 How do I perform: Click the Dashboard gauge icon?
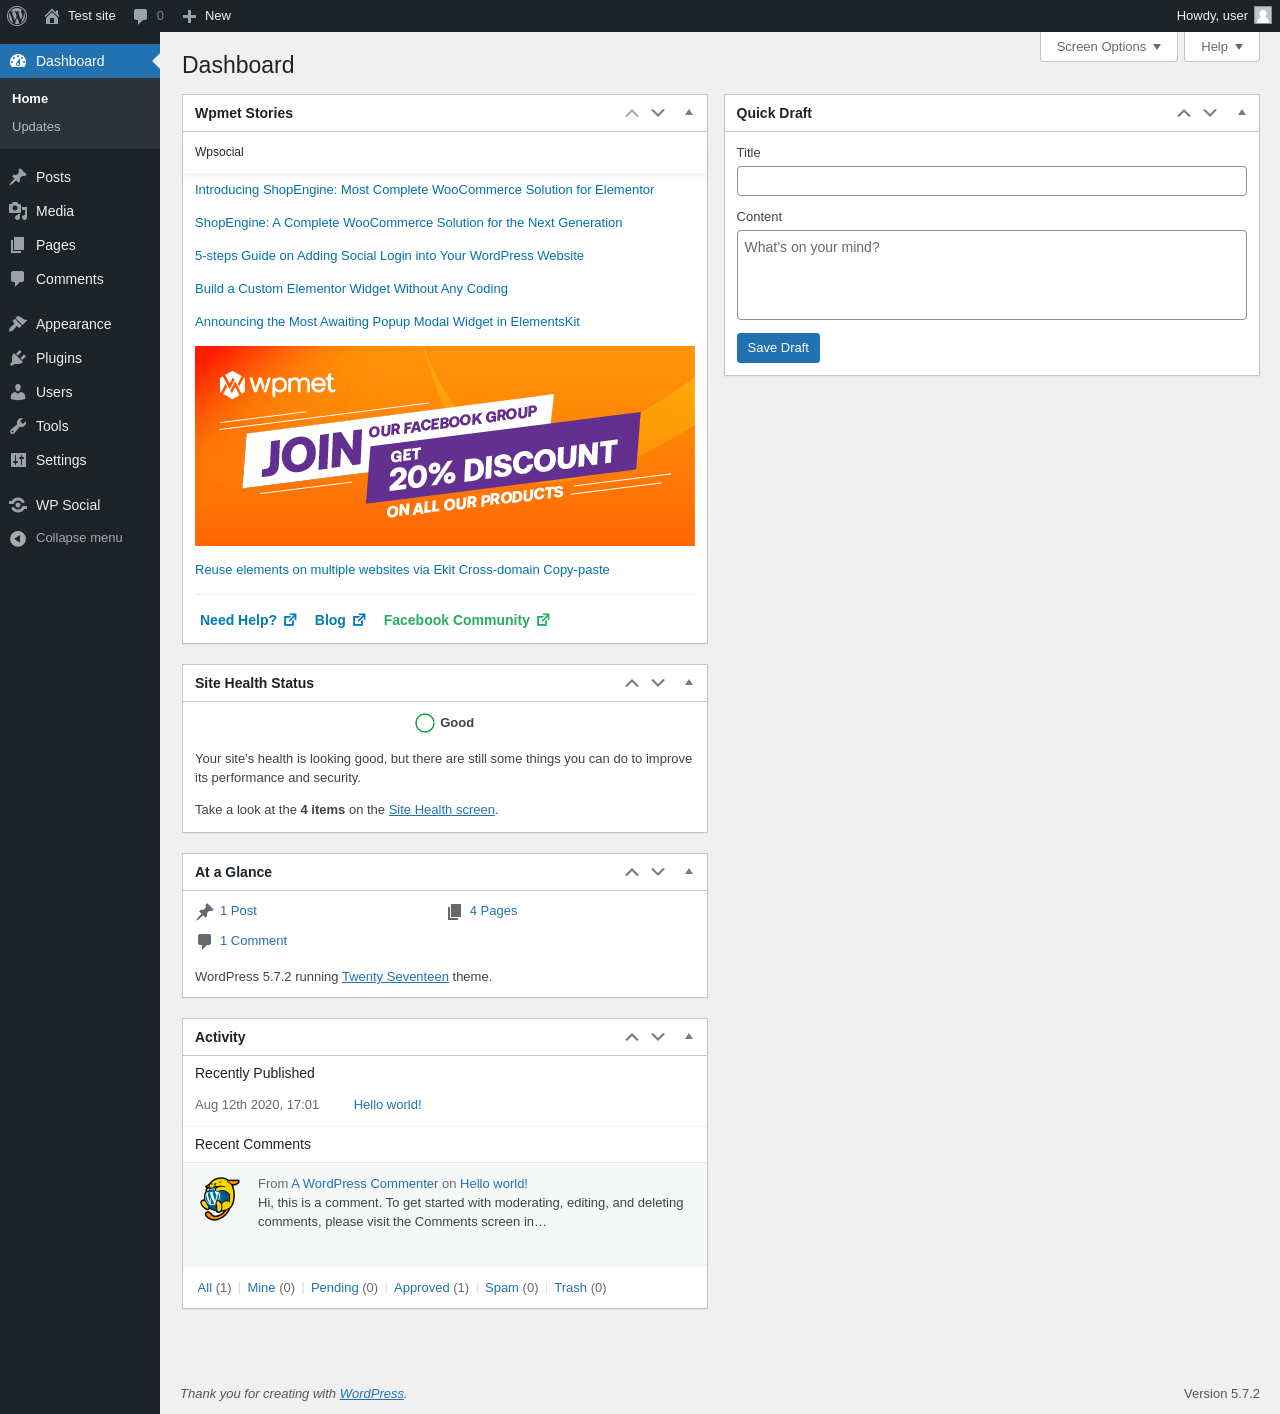click(x=18, y=61)
